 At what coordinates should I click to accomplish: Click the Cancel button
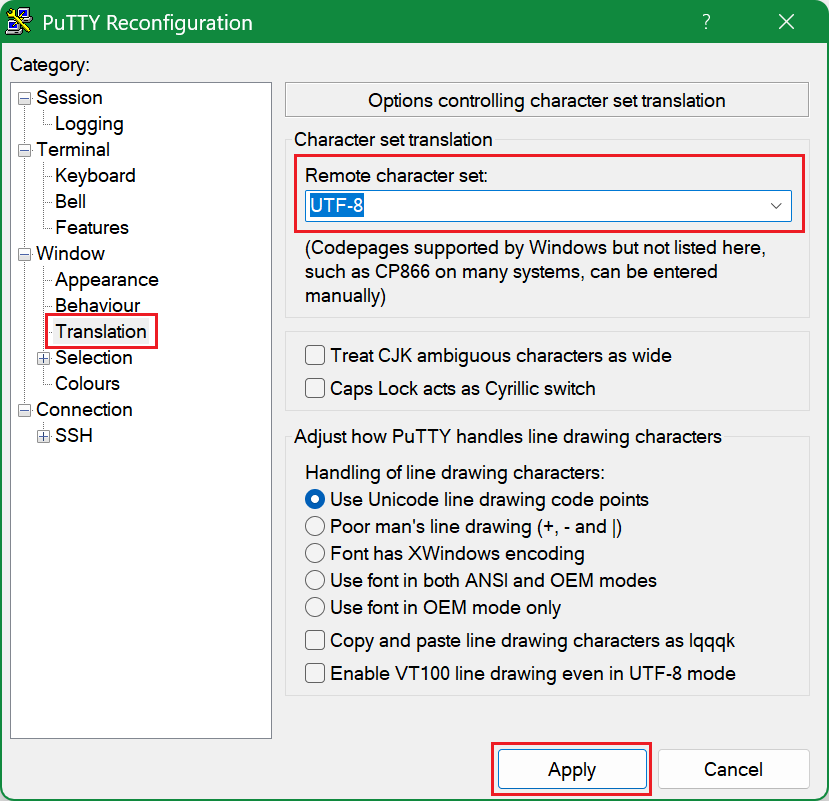click(733, 769)
